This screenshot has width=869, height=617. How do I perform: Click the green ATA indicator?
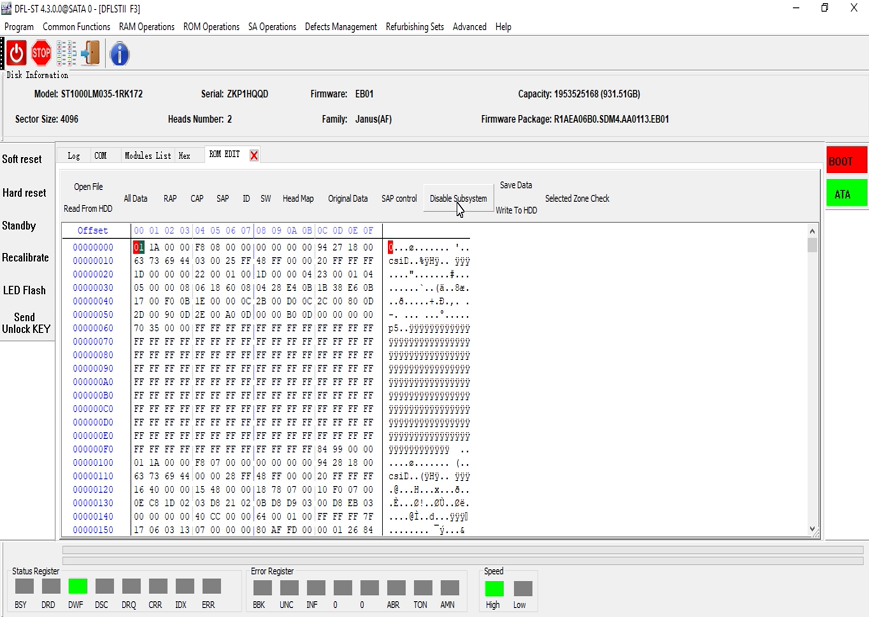click(845, 194)
